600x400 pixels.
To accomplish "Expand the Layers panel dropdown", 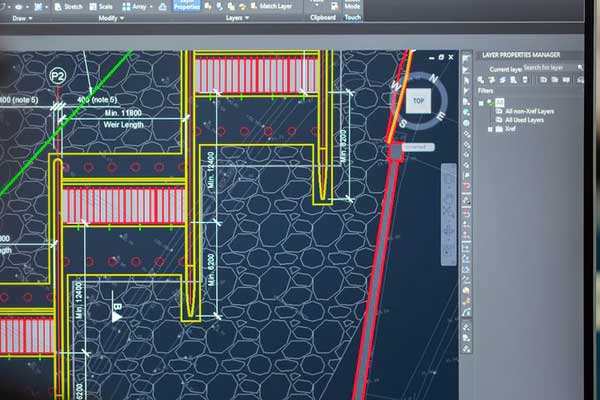I will pos(237,18).
